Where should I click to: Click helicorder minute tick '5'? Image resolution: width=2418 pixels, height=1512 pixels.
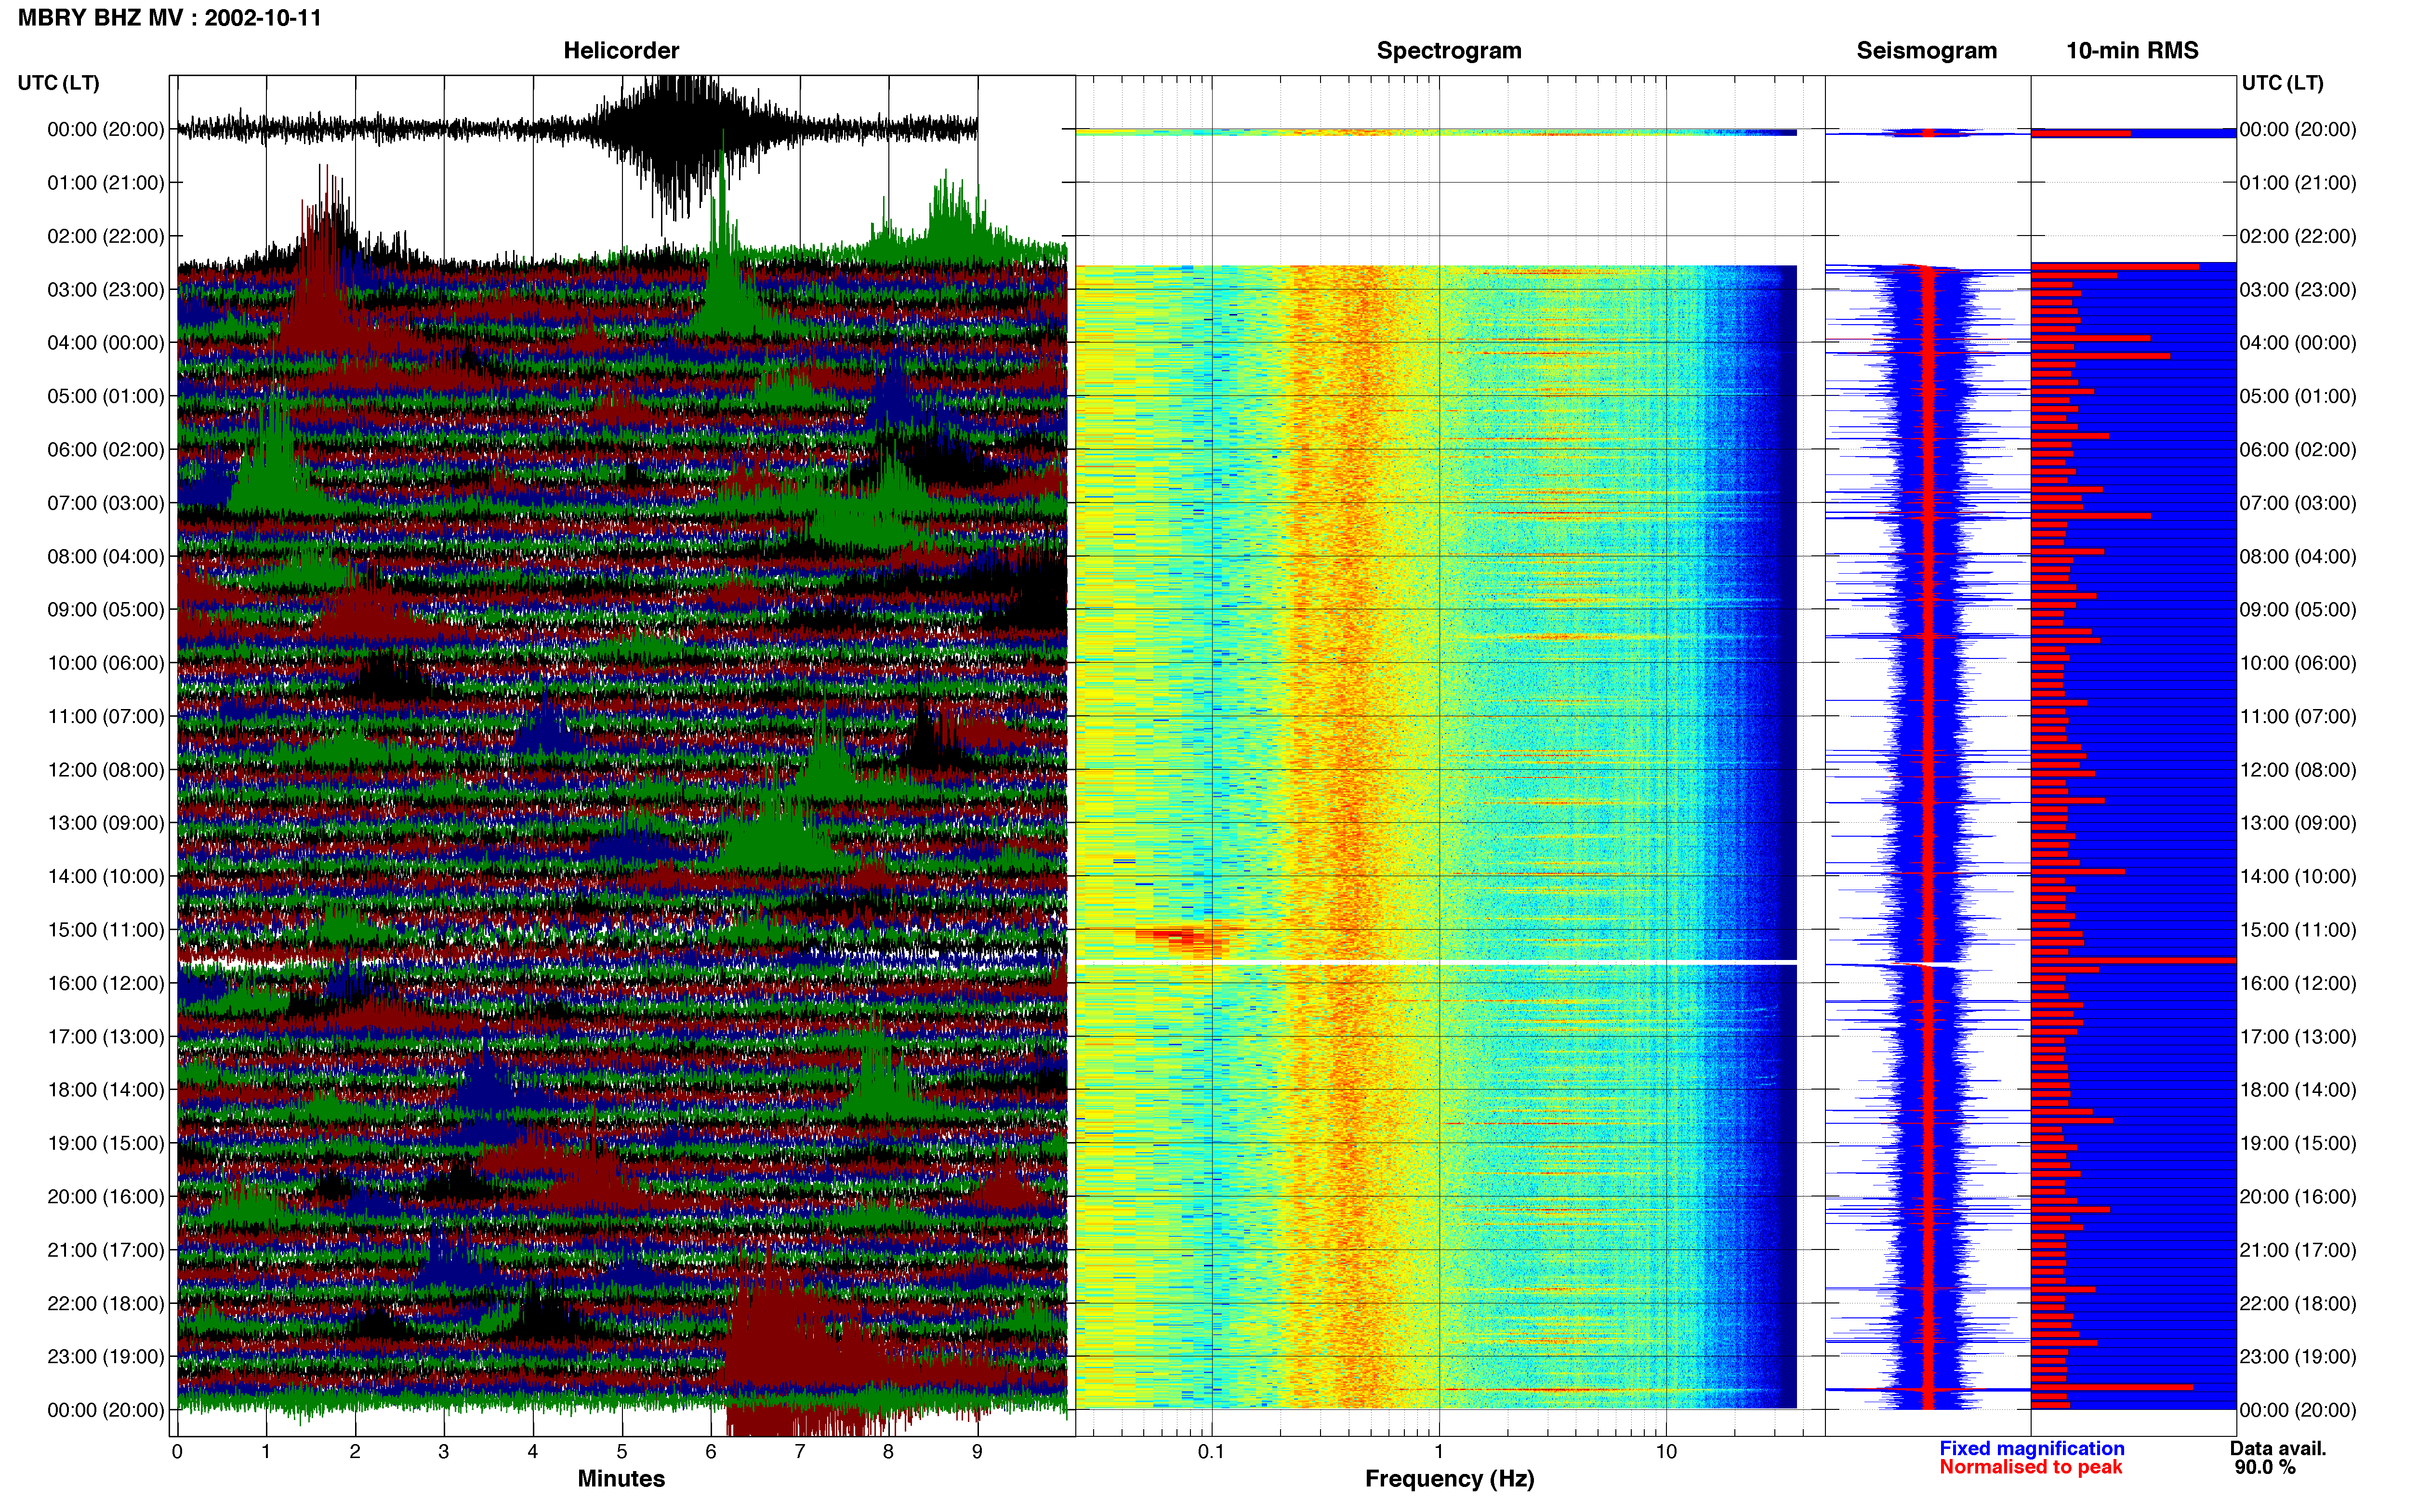coord(622,1452)
